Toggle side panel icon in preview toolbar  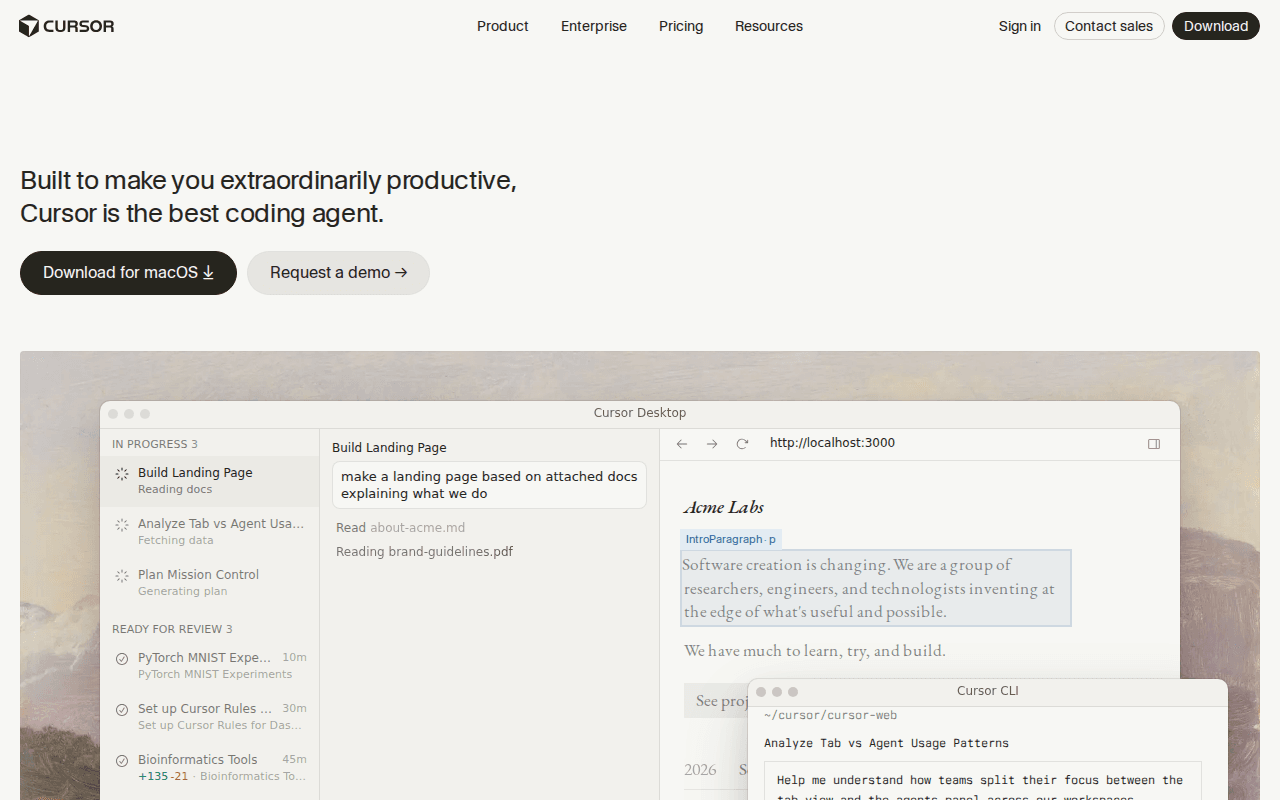pos(1154,444)
